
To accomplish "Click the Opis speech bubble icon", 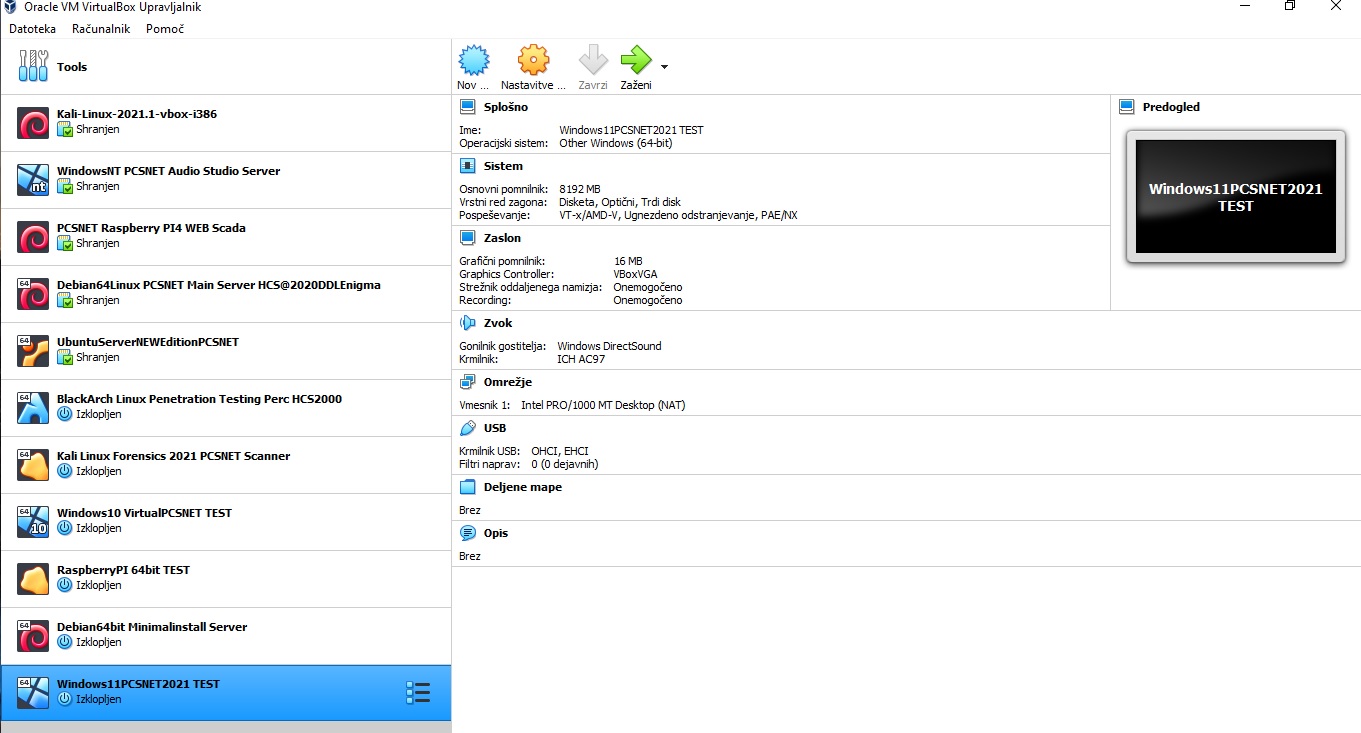I will [x=467, y=533].
